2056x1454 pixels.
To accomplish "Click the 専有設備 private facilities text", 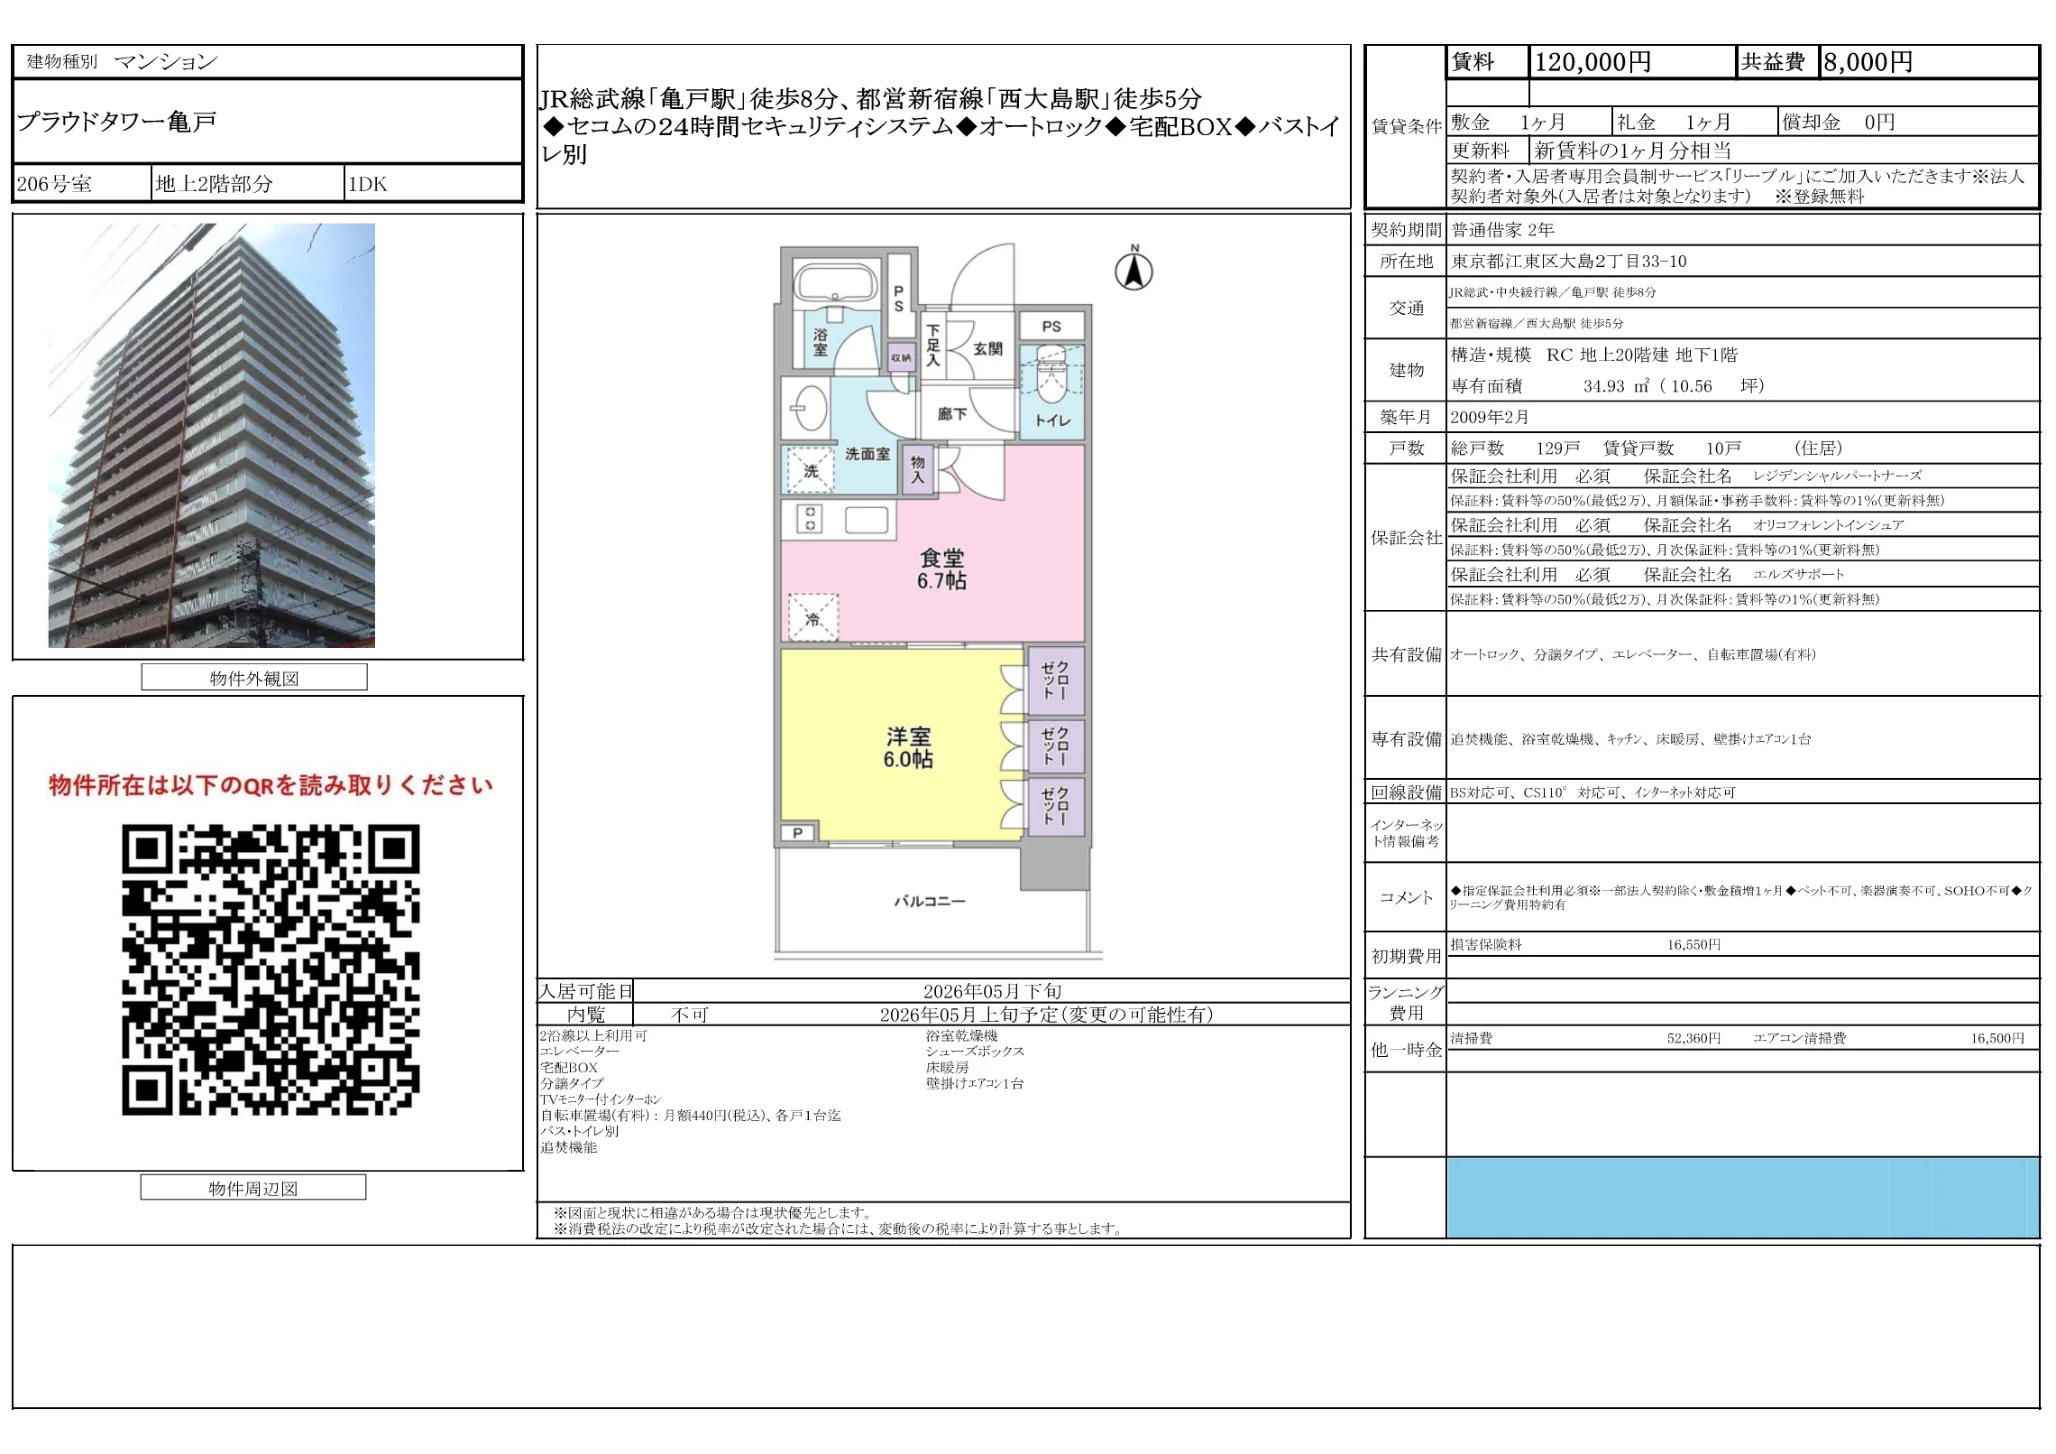I will tap(1631, 739).
